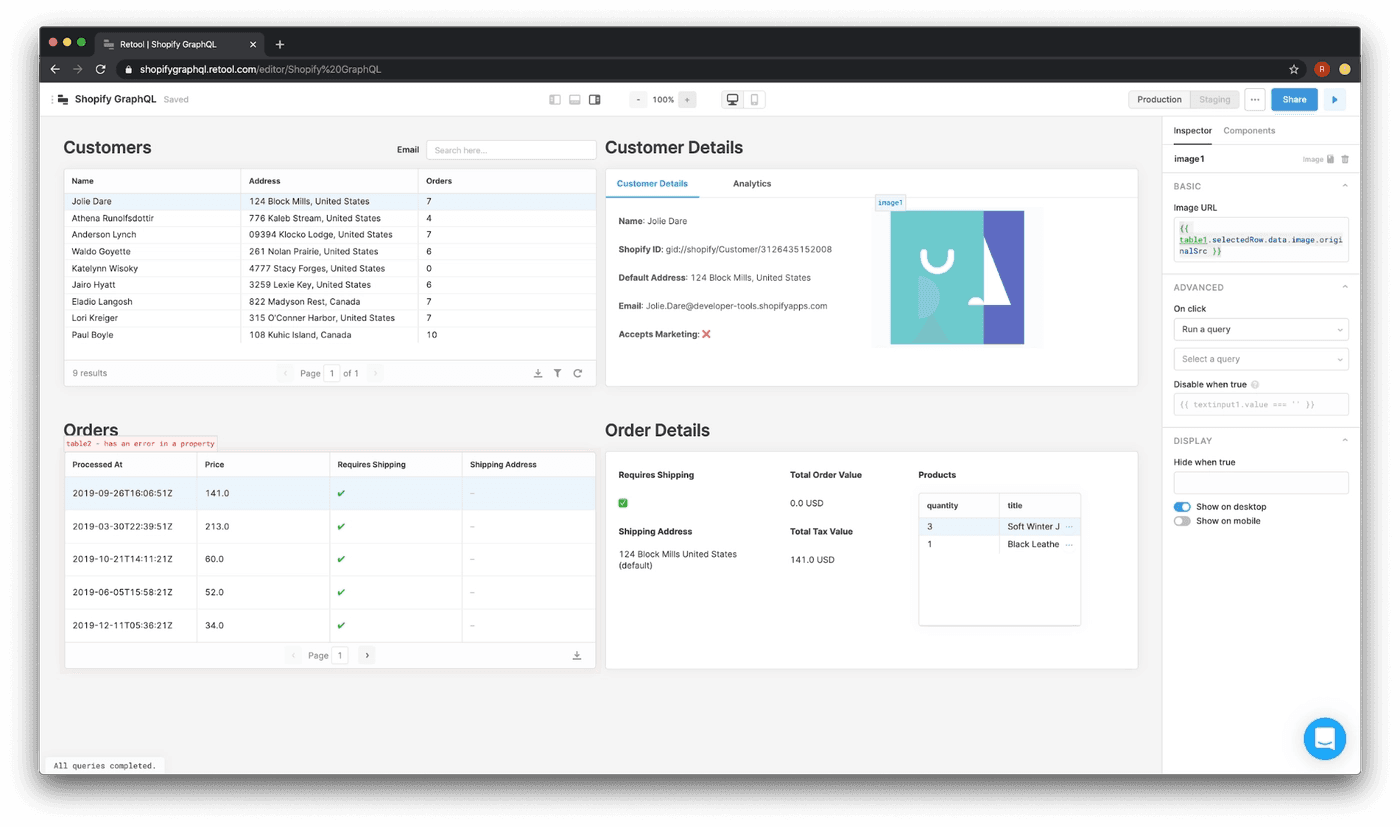1400x827 pixels.
Task: Download Customers table data
Action: tap(538, 373)
